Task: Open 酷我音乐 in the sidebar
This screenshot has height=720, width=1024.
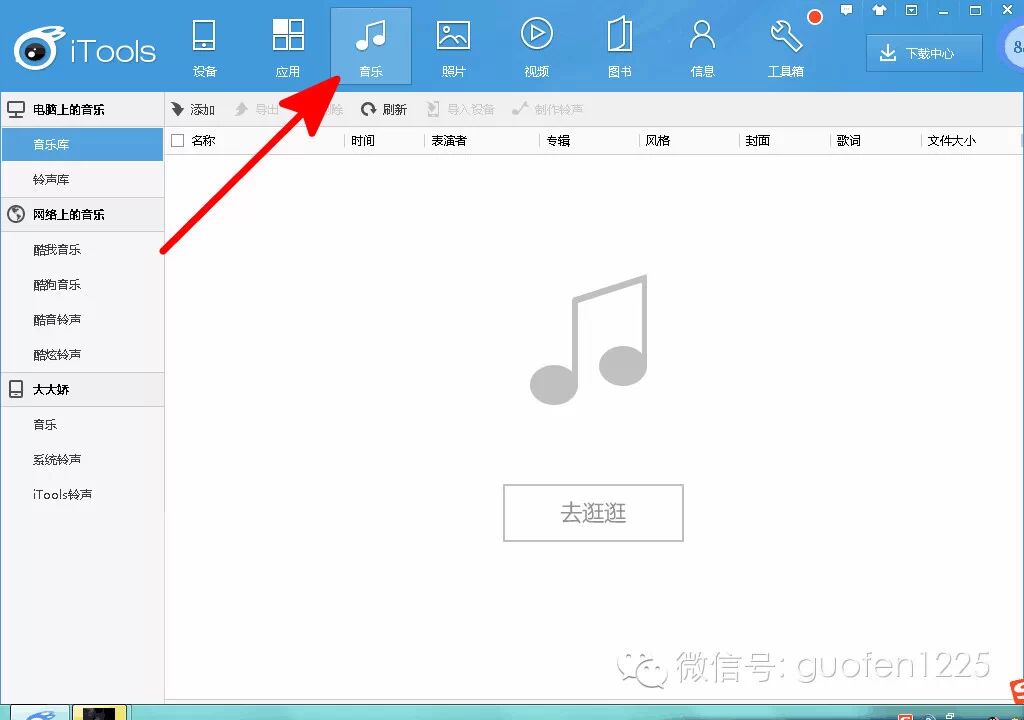Action: pyautogui.click(x=82, y=250)
